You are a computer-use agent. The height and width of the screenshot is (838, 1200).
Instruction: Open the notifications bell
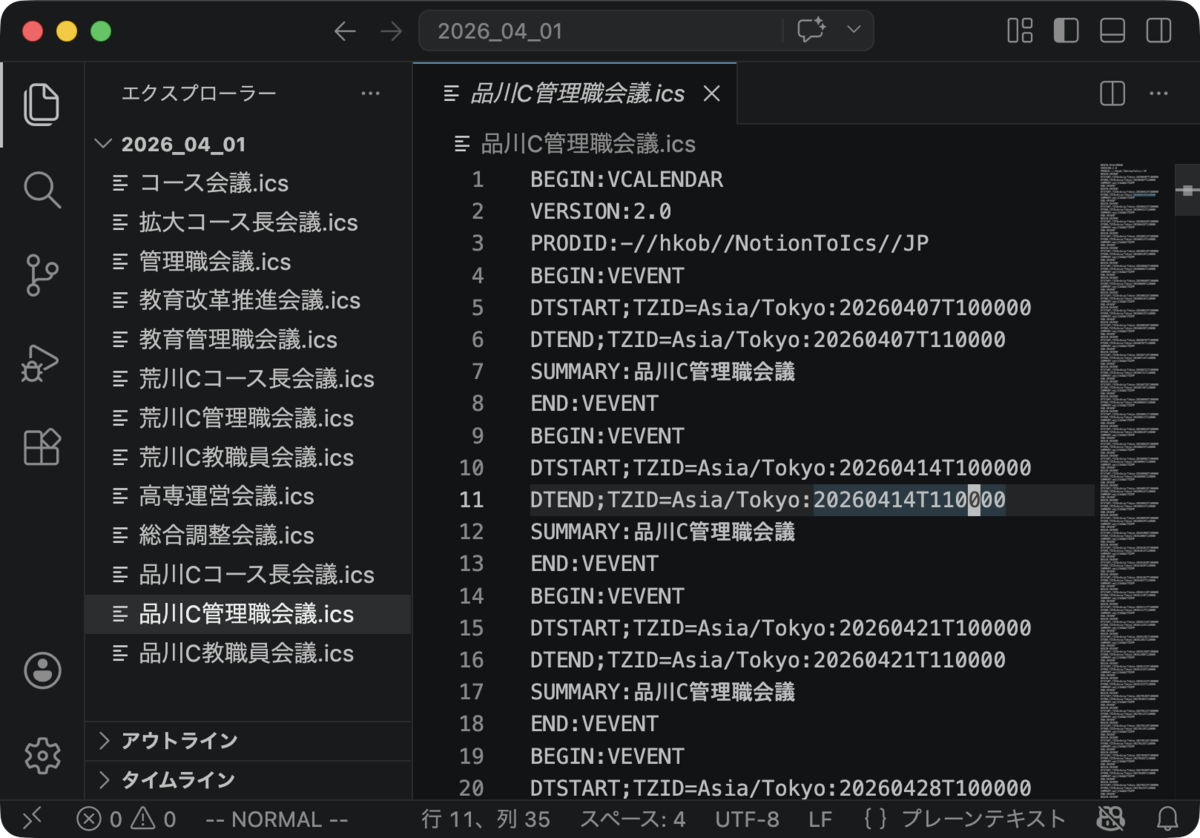tap(1167, 819)
